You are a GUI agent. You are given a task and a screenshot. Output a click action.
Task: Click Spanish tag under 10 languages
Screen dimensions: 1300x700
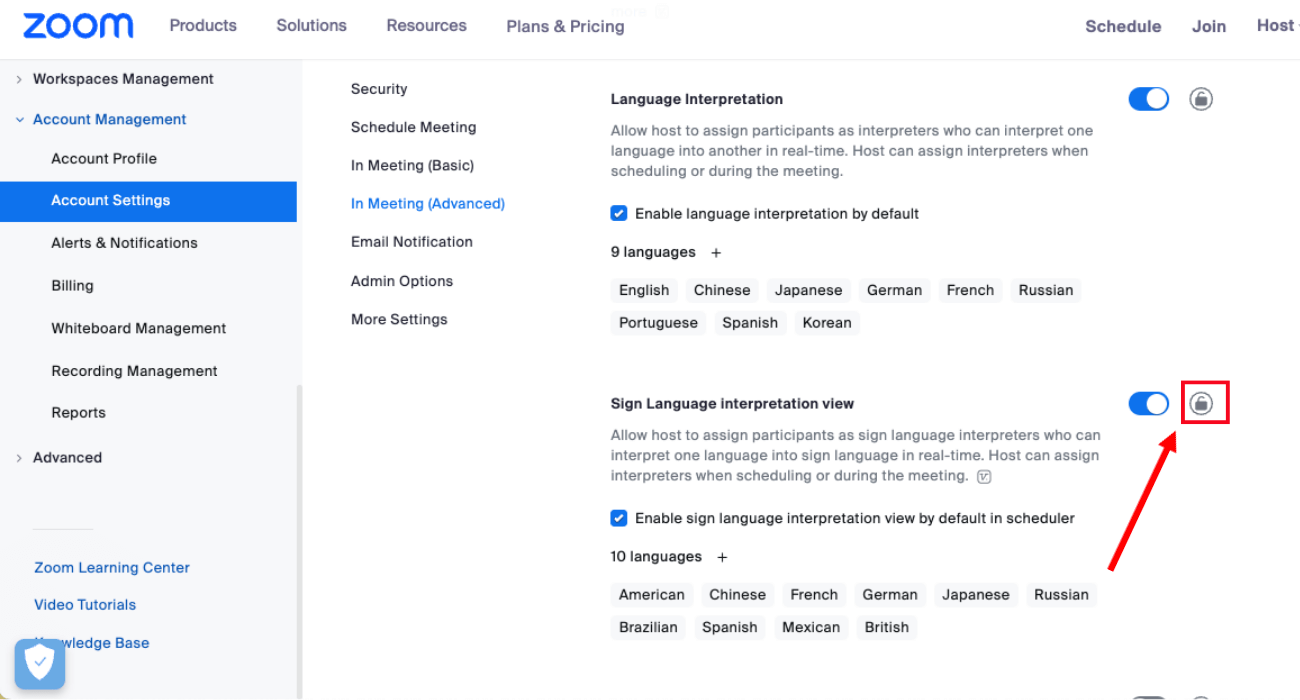point(730,627)
